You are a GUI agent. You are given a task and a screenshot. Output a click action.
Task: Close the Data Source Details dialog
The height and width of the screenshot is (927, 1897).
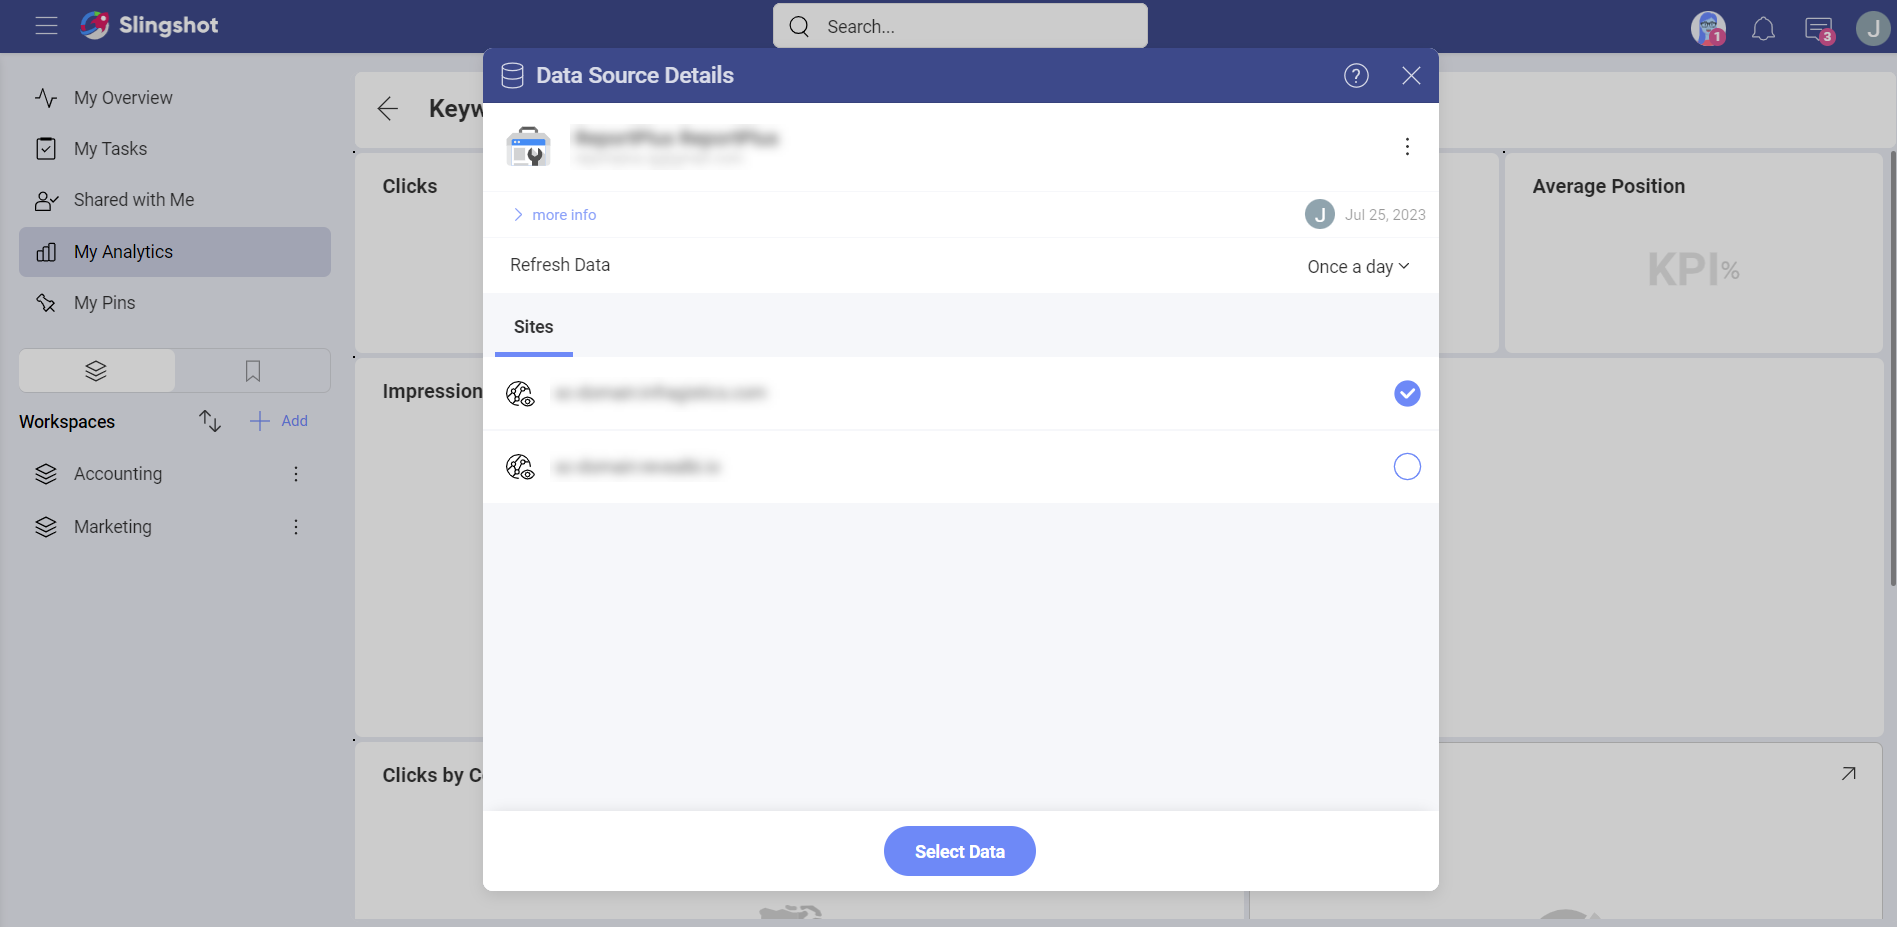click(x=1411, y=76)
